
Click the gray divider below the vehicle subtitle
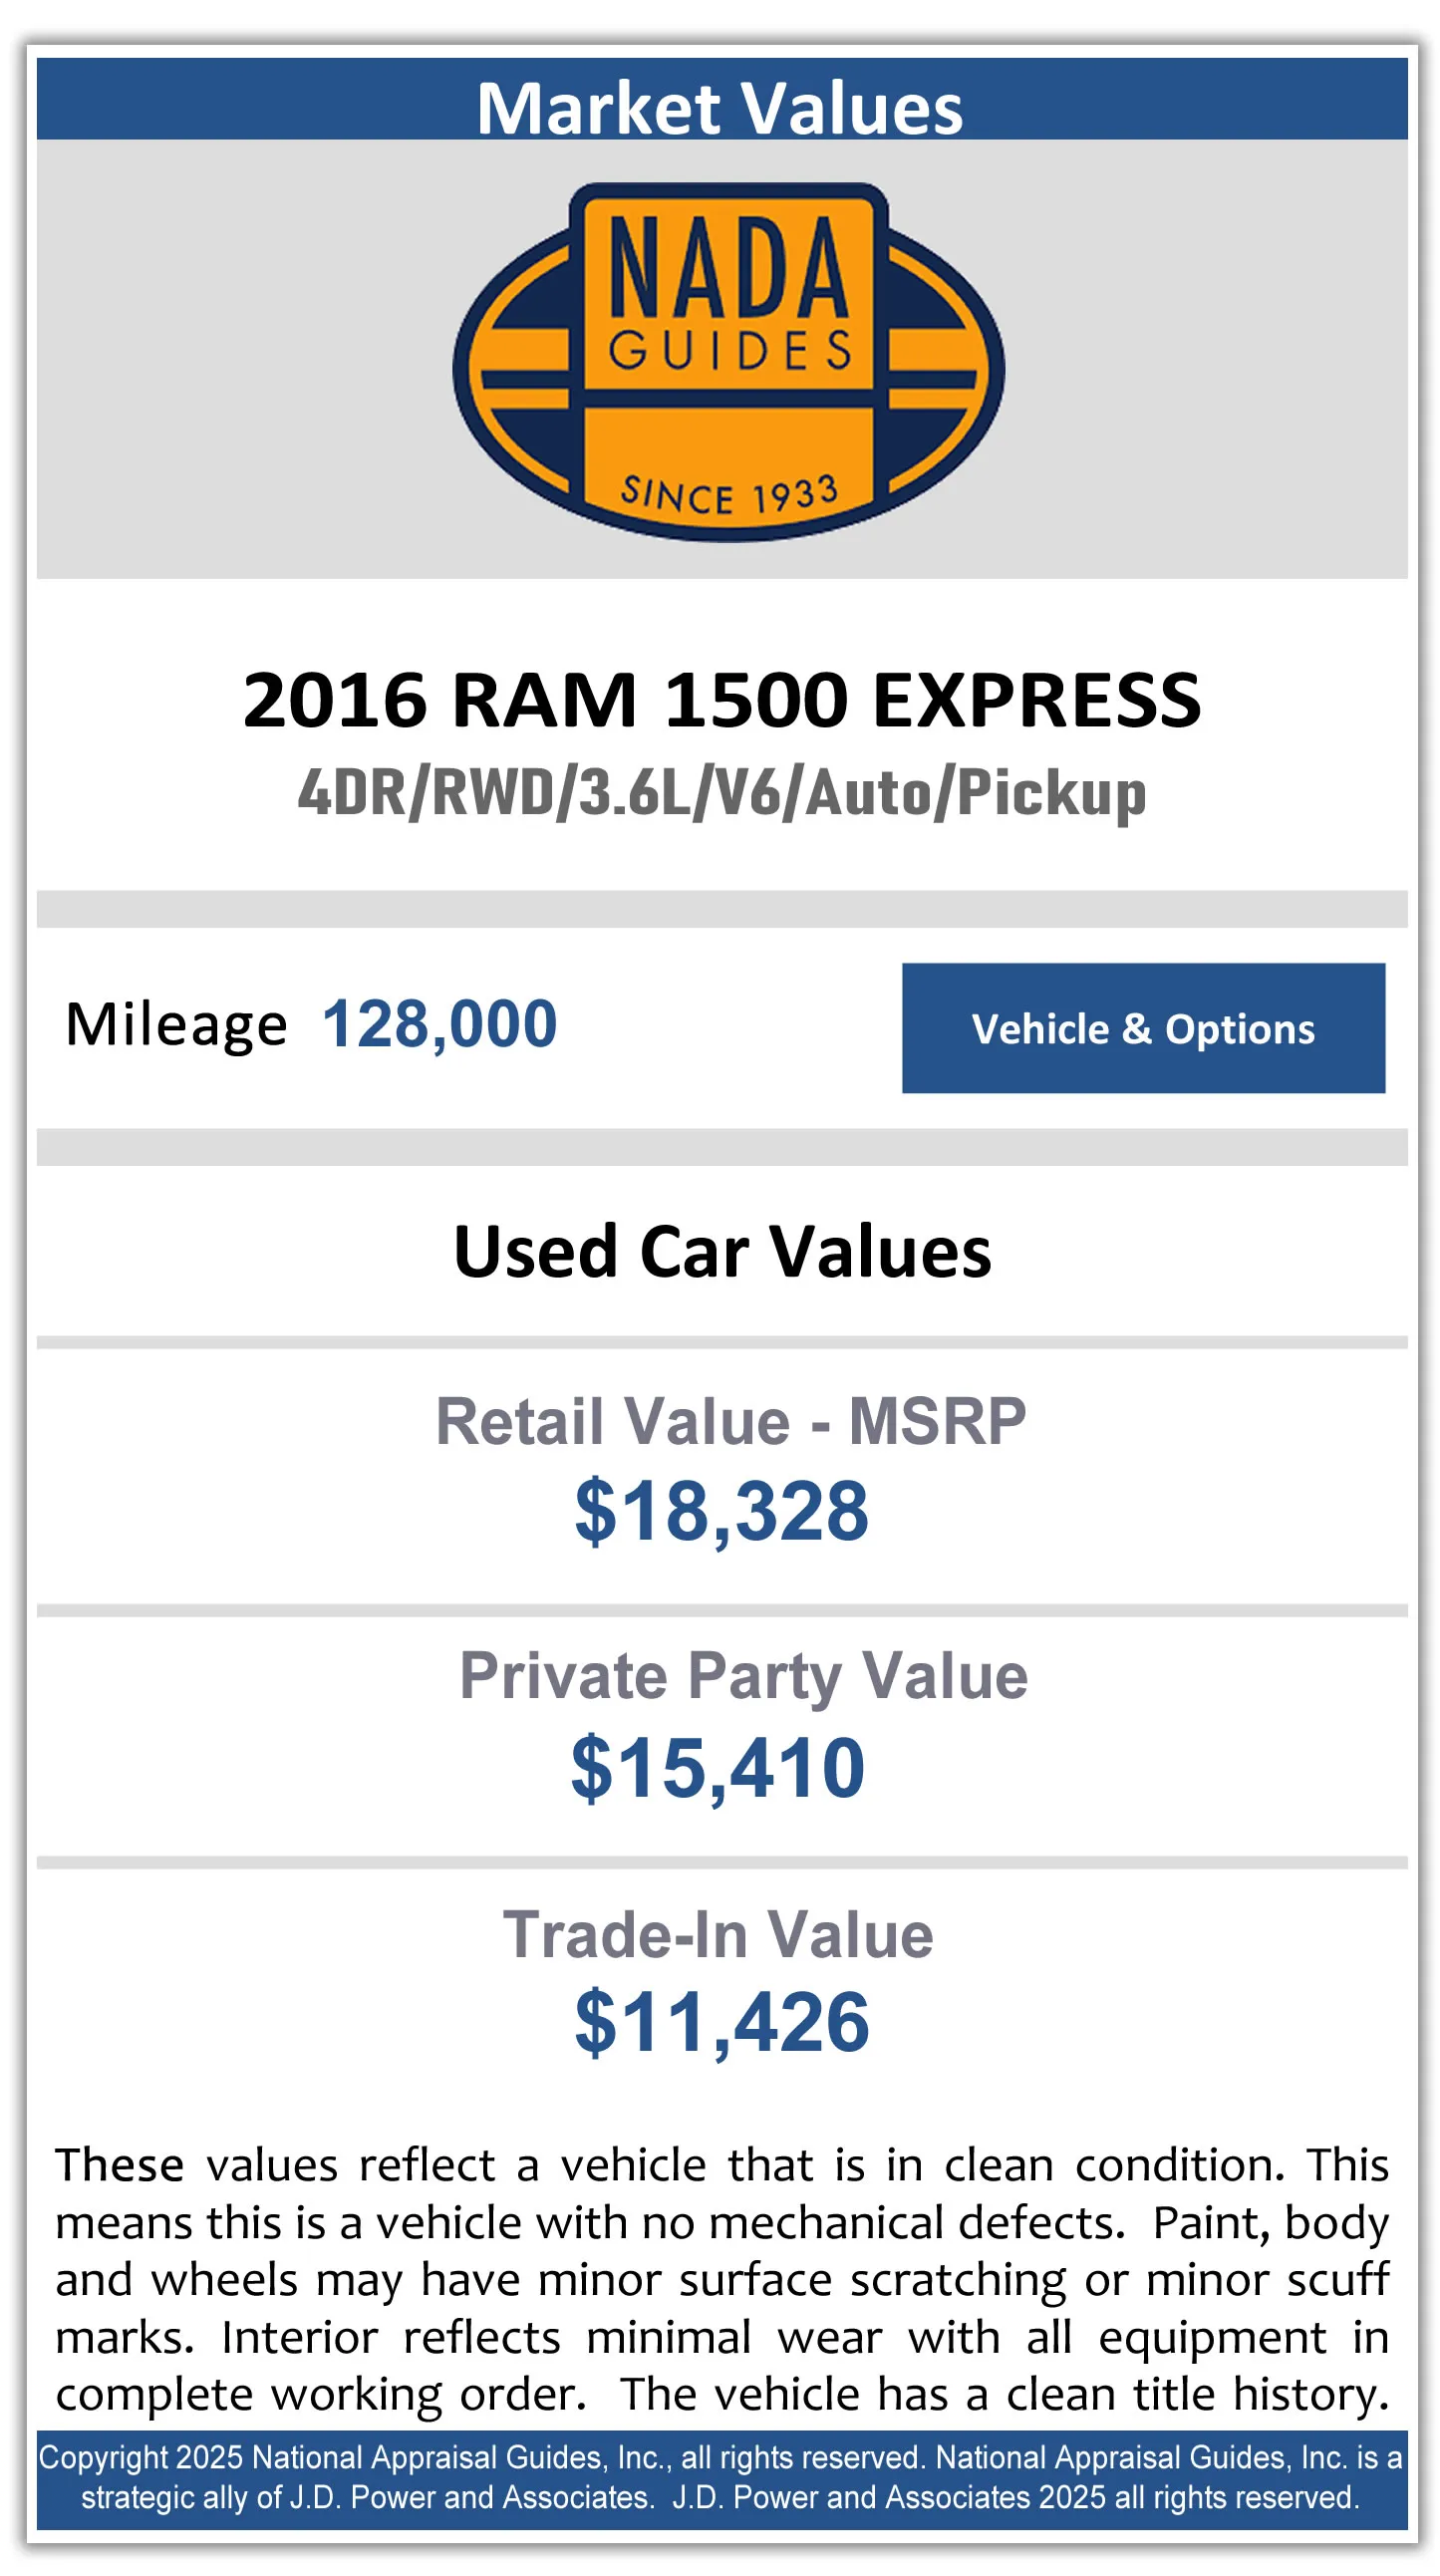tap(722, 909)
